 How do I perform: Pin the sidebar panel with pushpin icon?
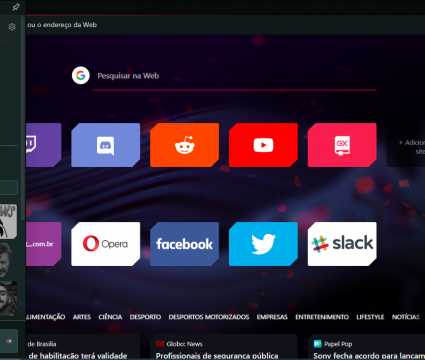point(16,7)
